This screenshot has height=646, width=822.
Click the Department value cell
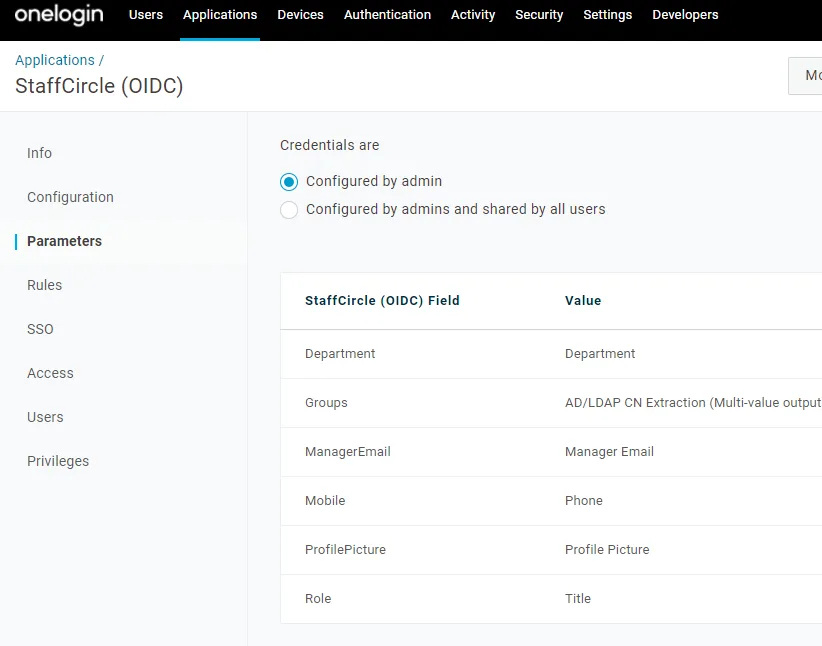click(x=600, y=354)
